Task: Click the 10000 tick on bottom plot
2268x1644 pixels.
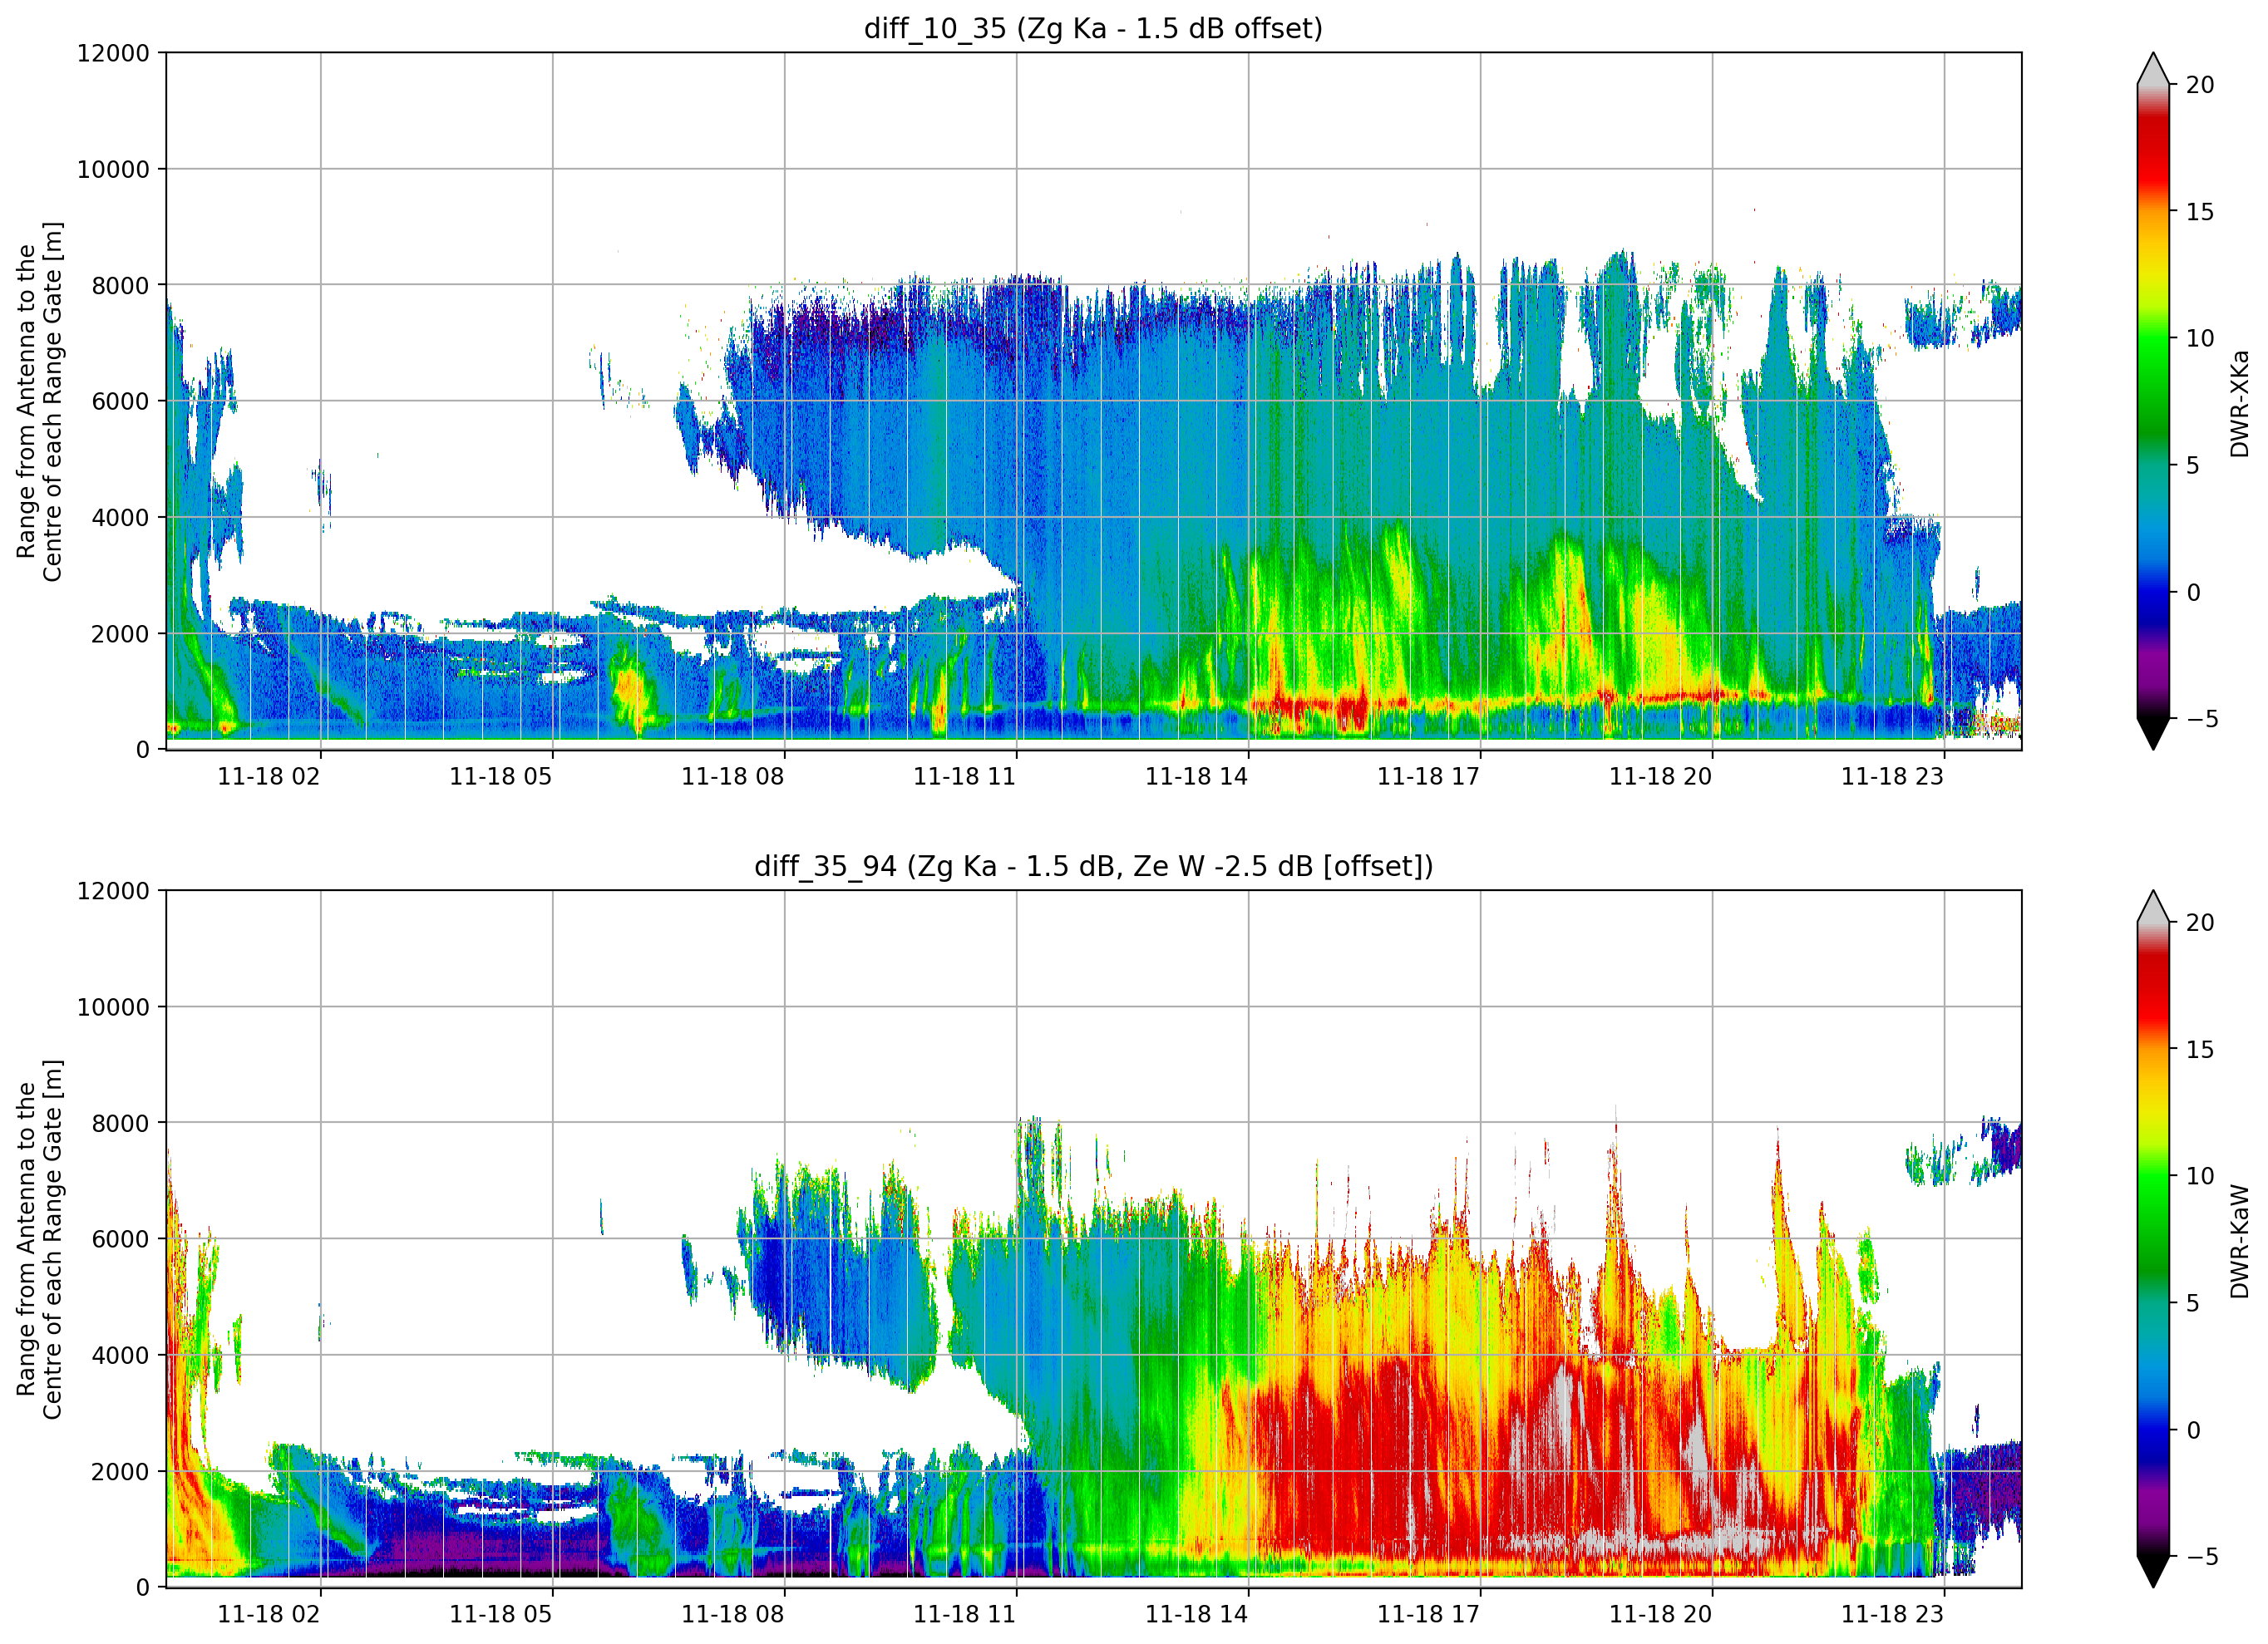Action: (113, 1007)
